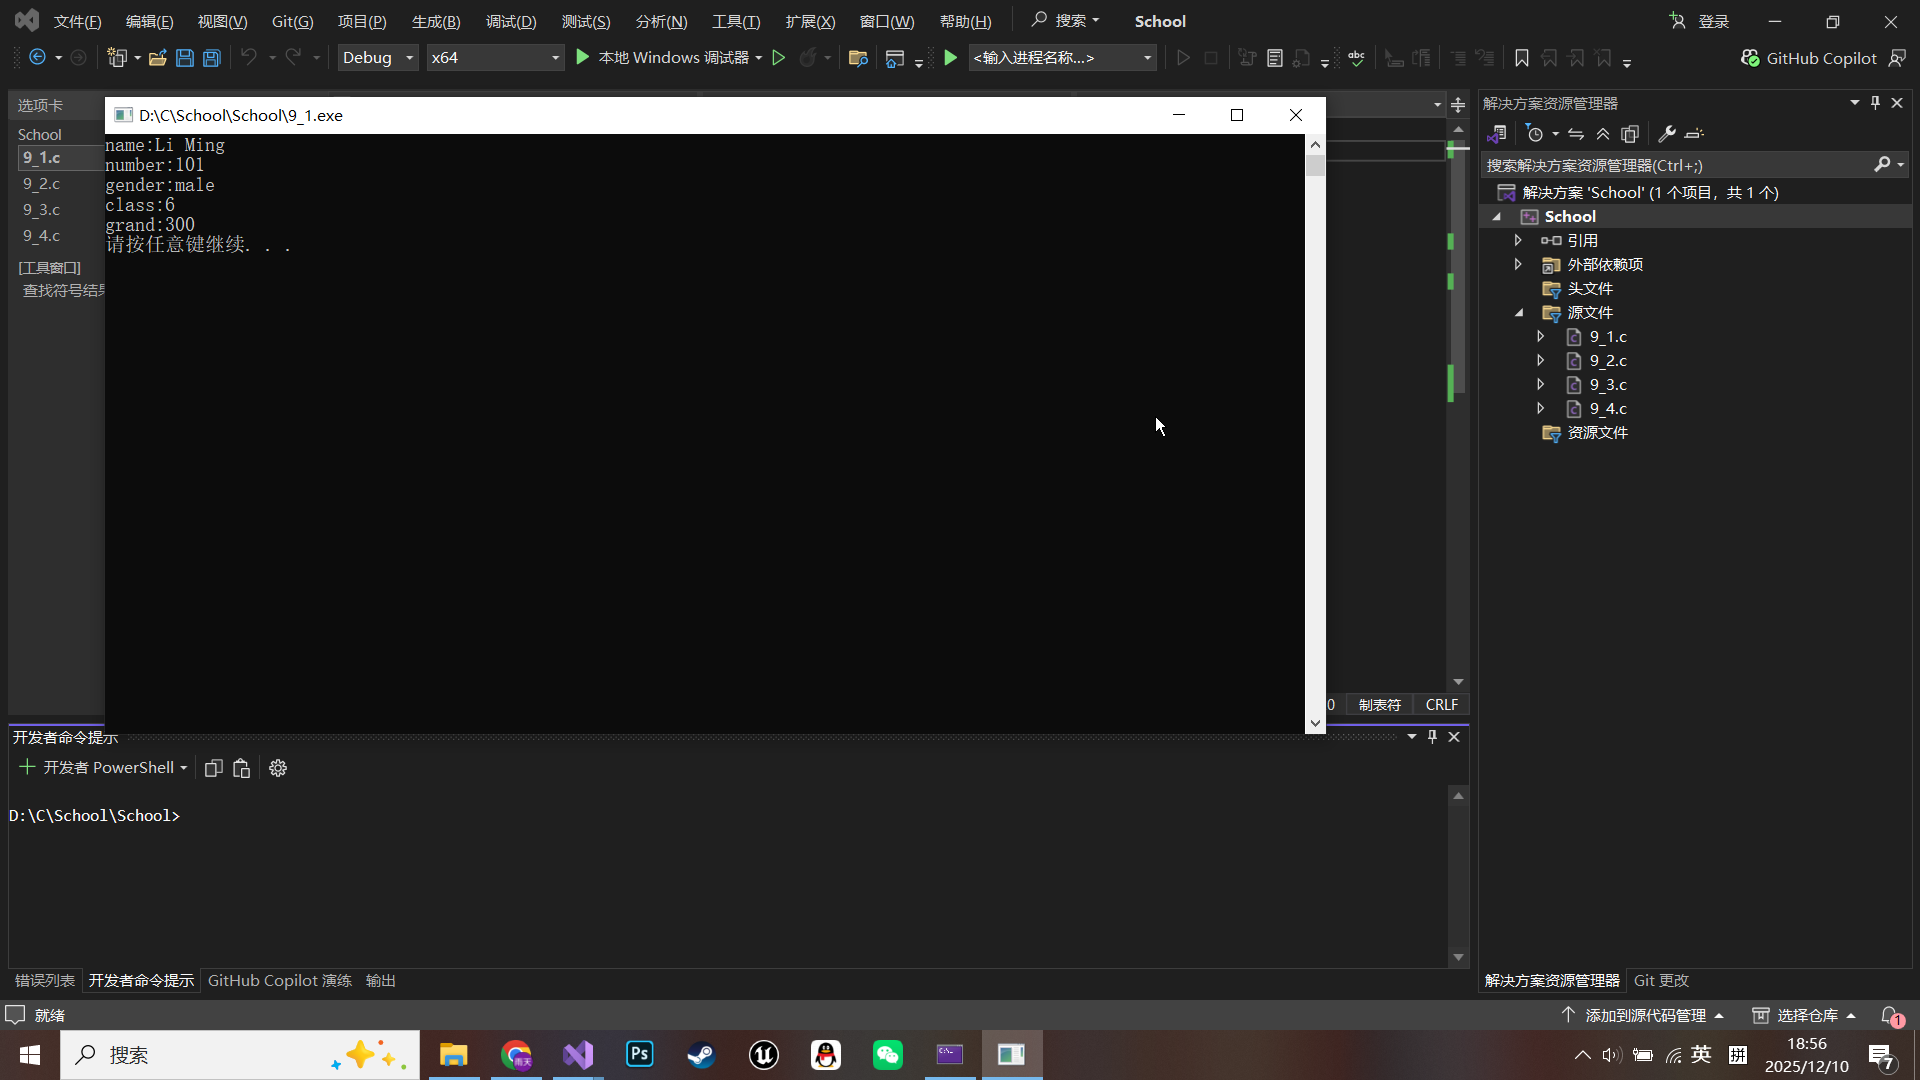Expand the 9_2.c node in Solution Explorer
The image size is (1920, 1080).
[x=1541, y=361]
